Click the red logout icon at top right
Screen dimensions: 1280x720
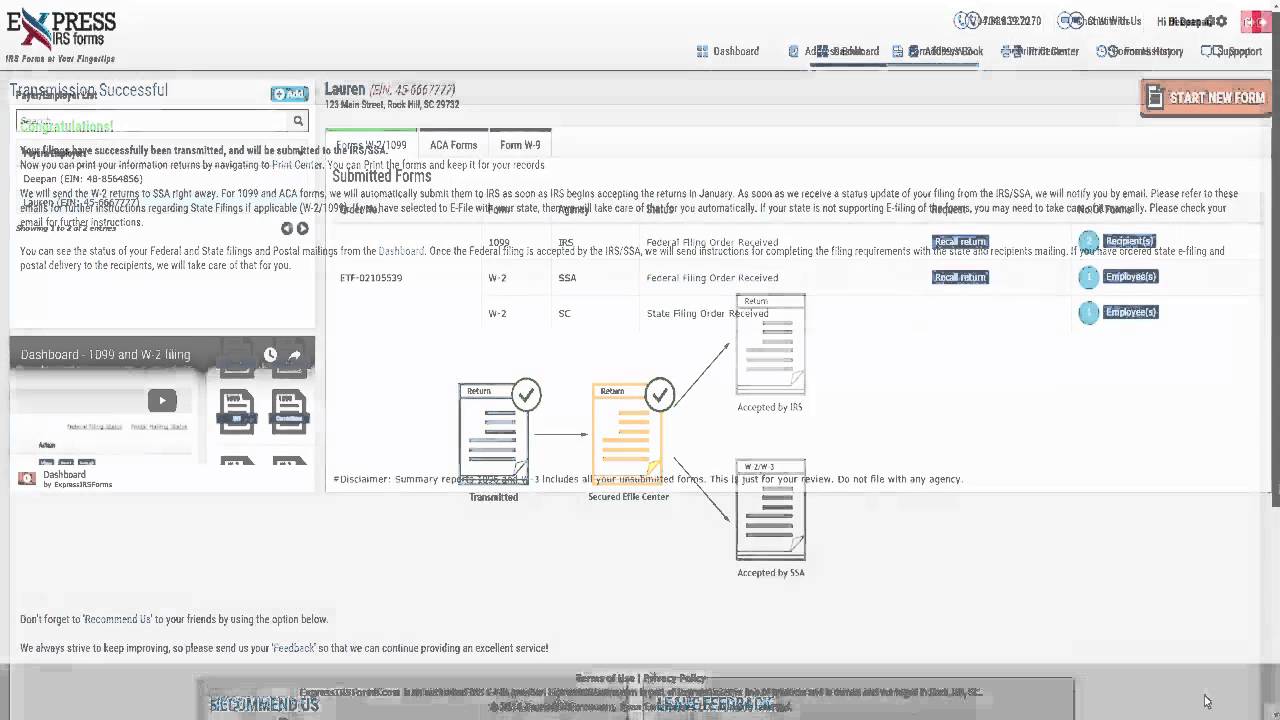pos(1255,21)
